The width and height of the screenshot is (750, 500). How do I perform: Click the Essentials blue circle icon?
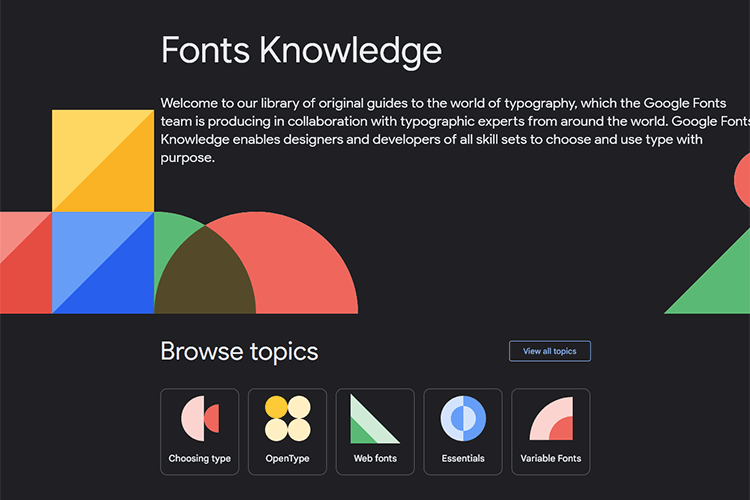point(462,418)
